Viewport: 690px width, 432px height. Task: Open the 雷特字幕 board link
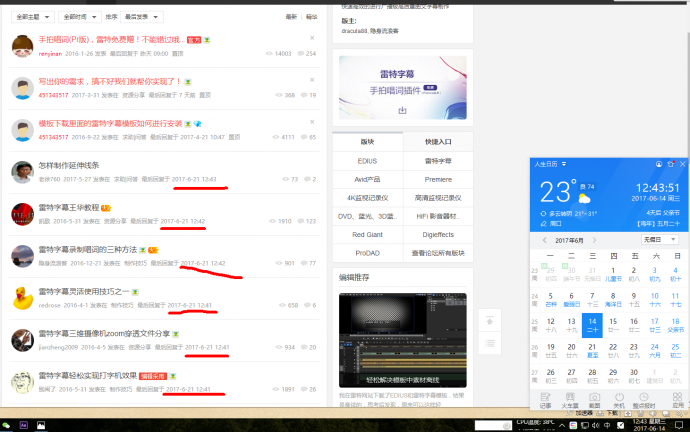tap(438, 161)
